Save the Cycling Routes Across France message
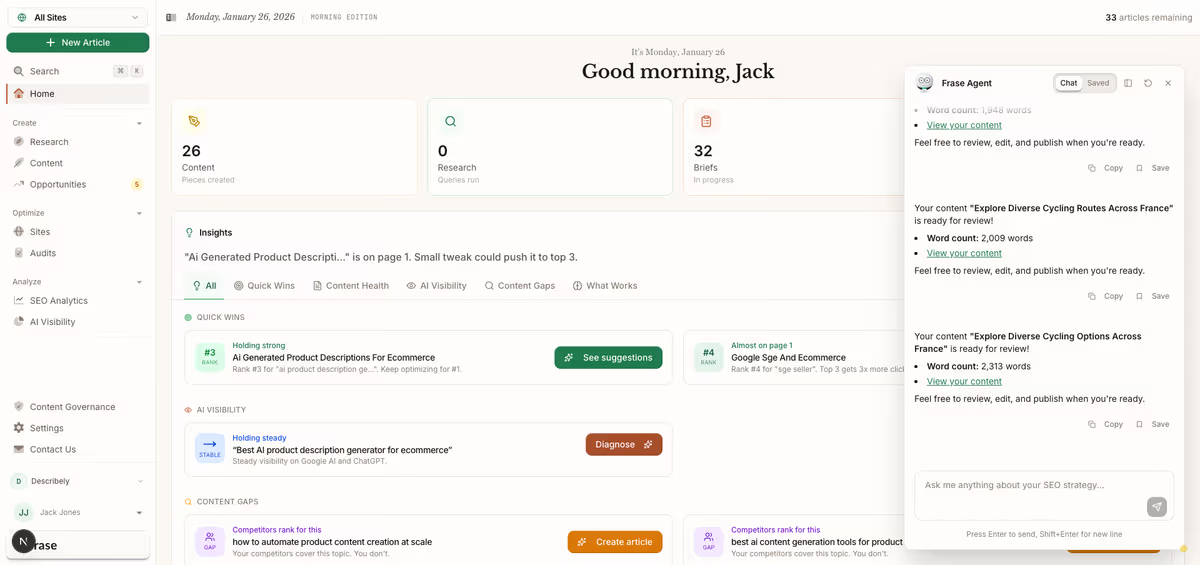Screen dimensions: 1200x565 (x=1152, y=296)
